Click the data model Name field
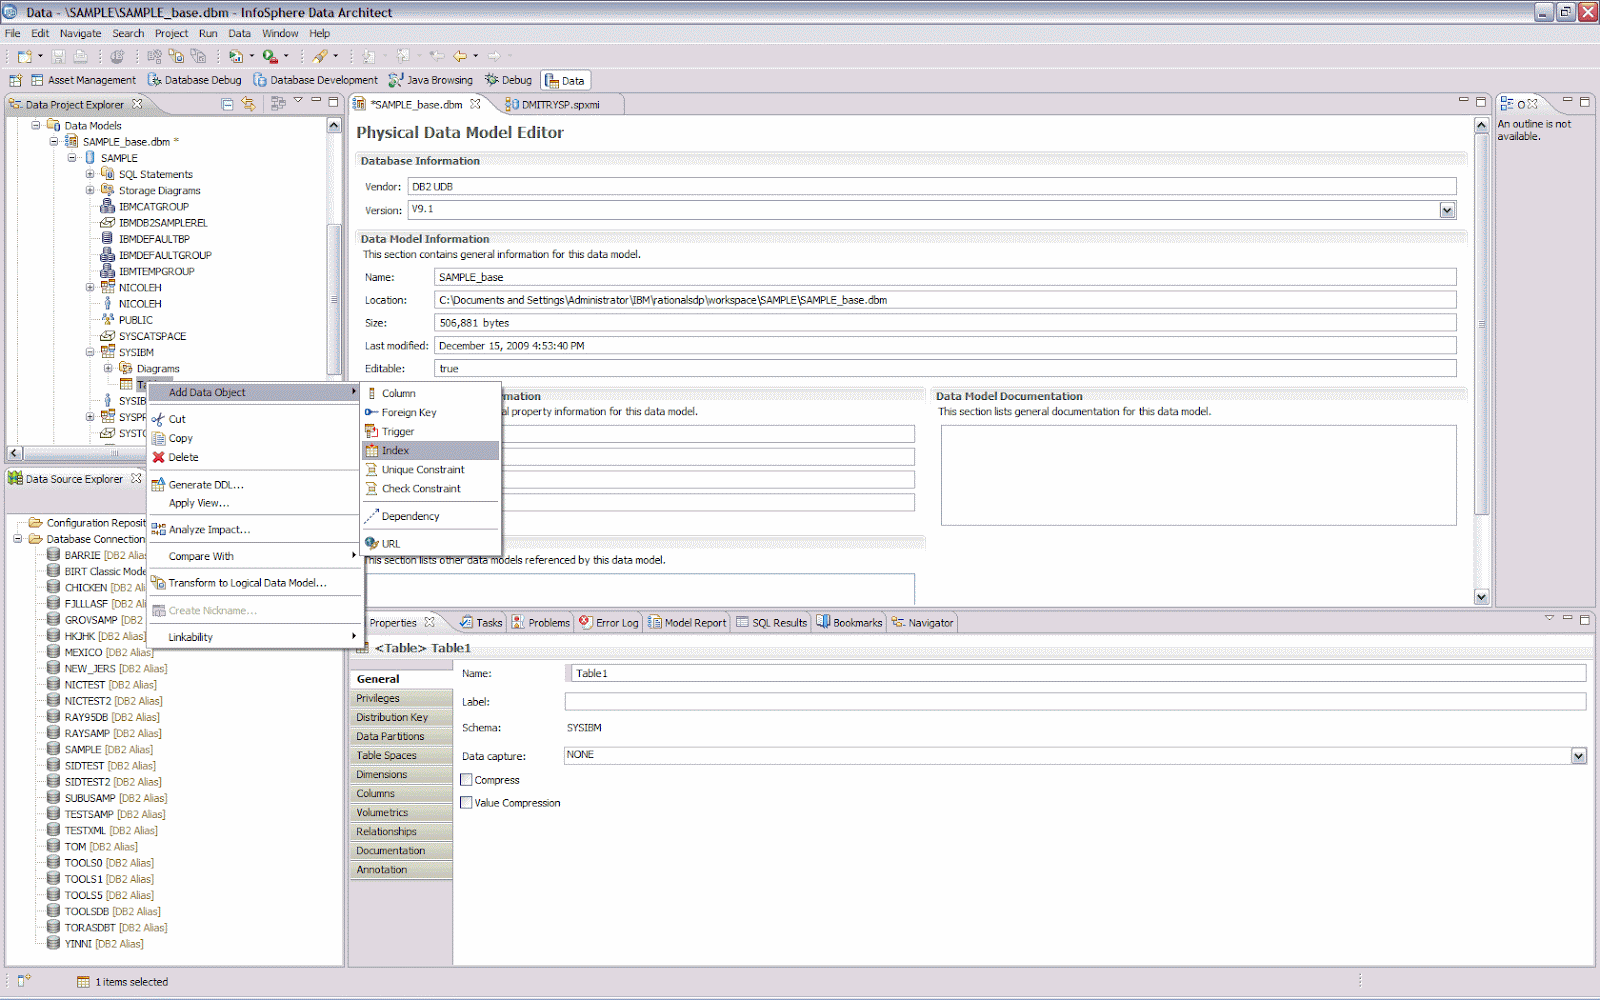The width and height of the screenshot is (1600, 1000). tap(945, 277)
